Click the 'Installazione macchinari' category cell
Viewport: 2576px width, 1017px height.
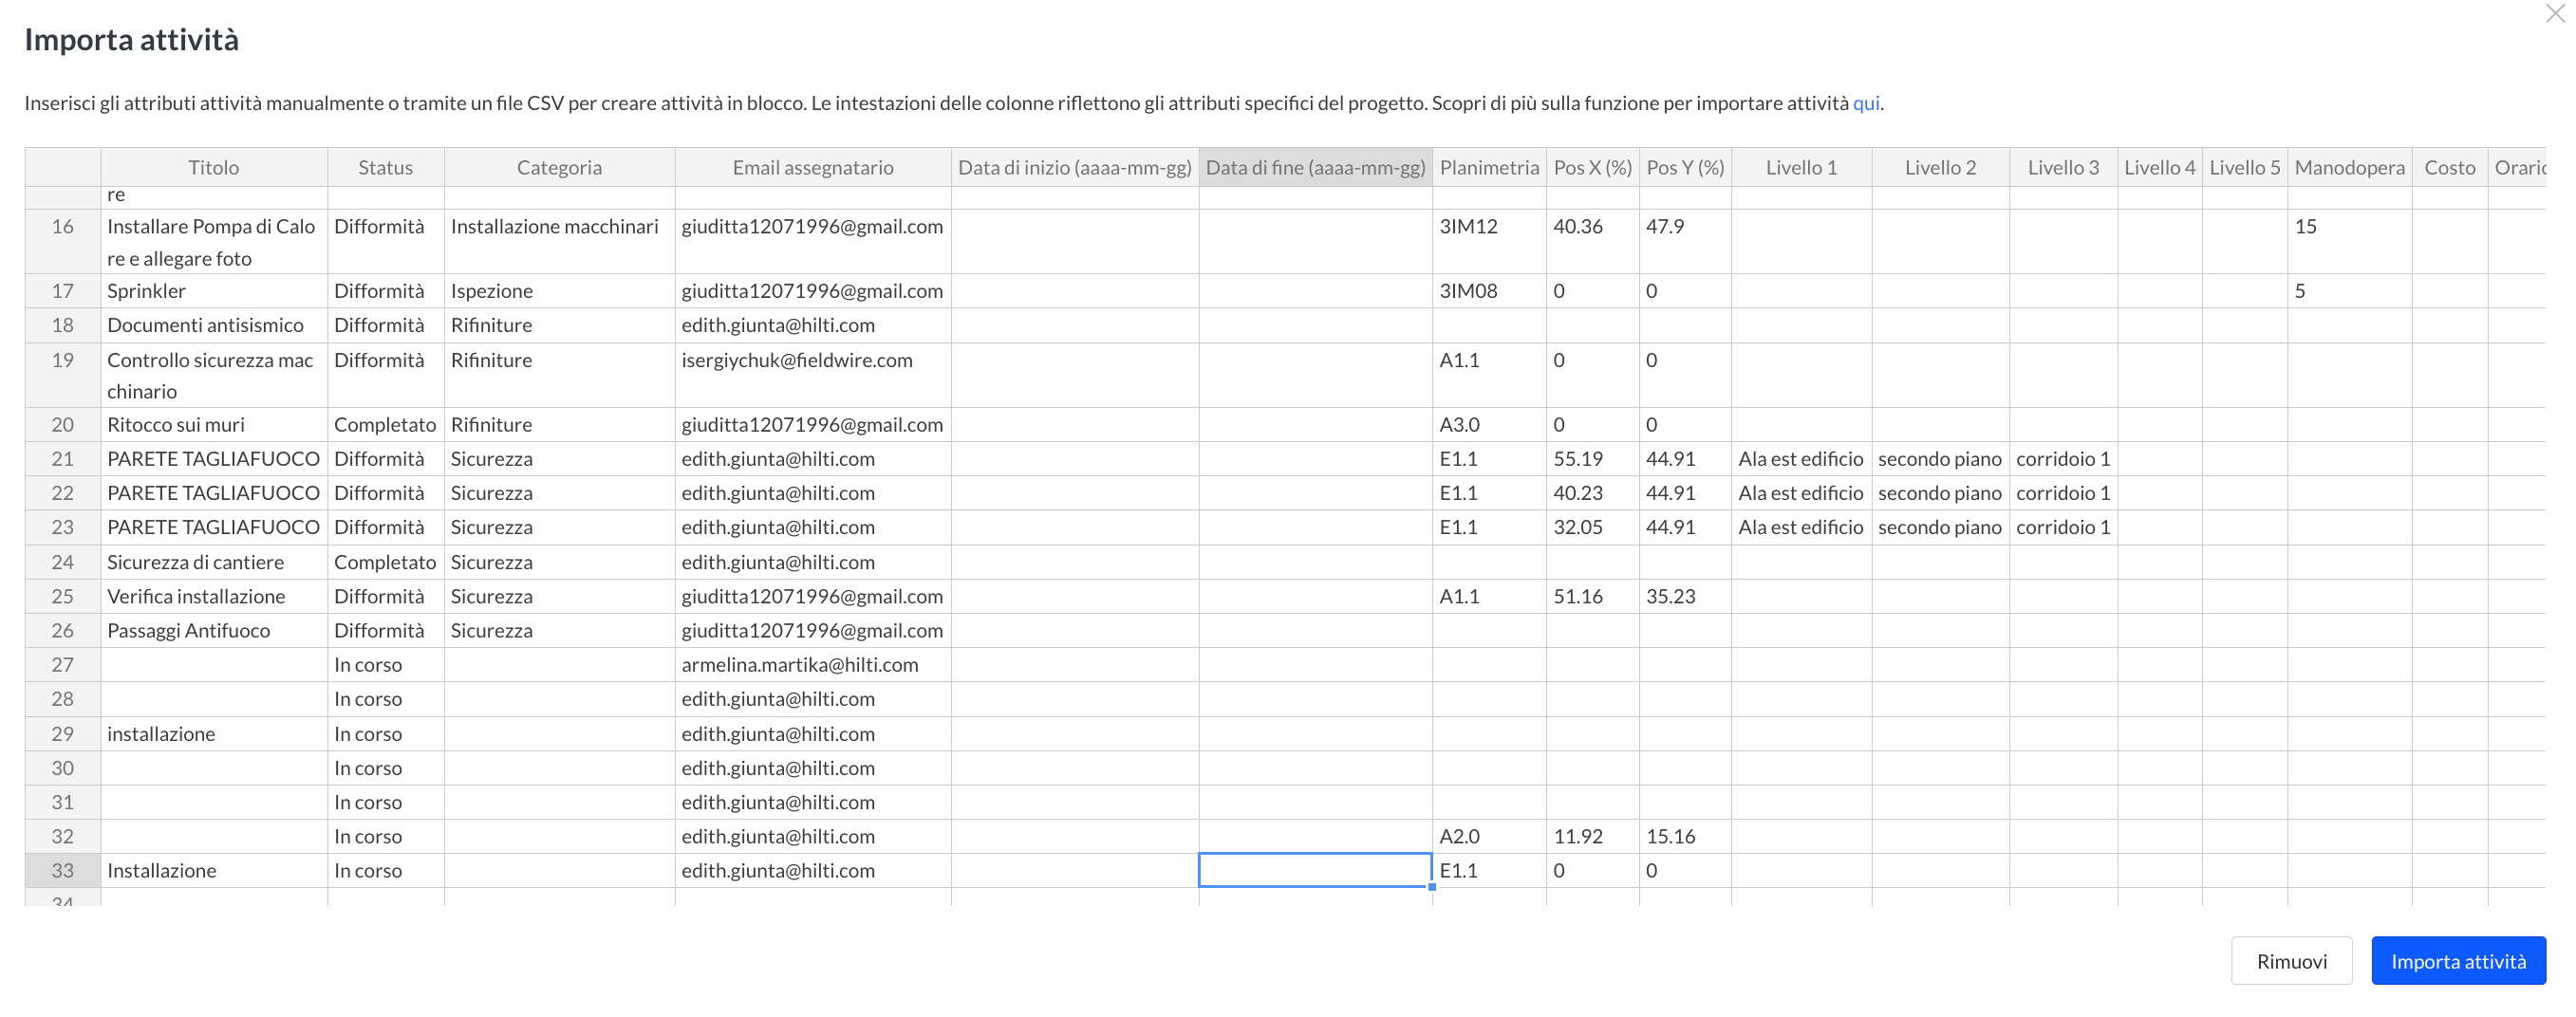click(x=559, y=241)
